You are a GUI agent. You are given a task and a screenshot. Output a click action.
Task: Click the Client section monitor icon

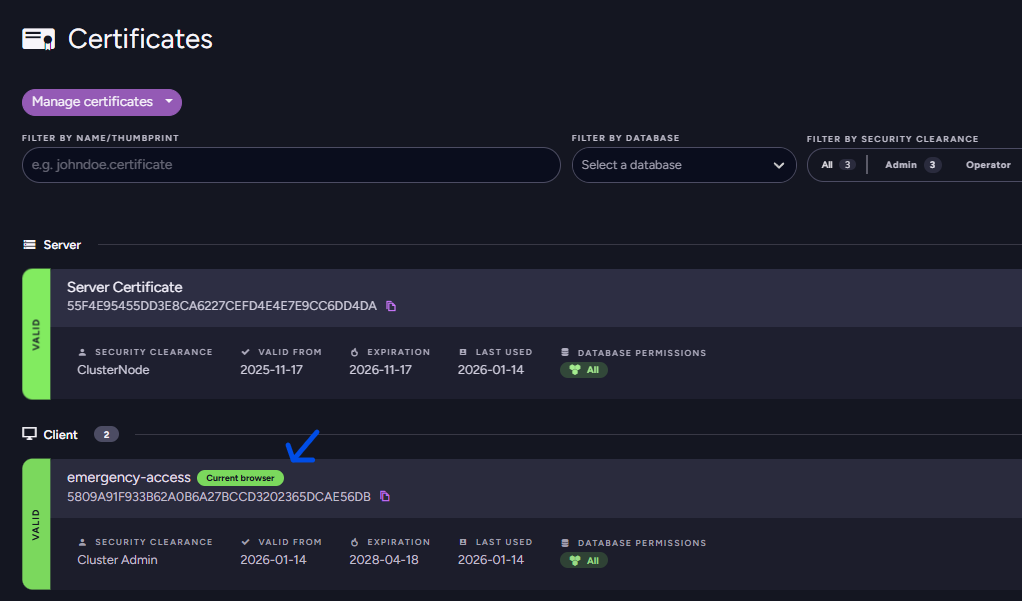tap(30, 435)
